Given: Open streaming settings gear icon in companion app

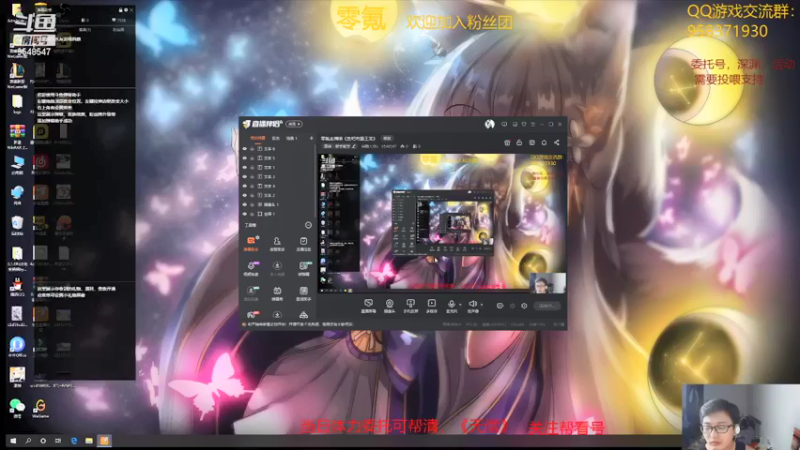Looking at the screenshot, I should pos(524,306).
